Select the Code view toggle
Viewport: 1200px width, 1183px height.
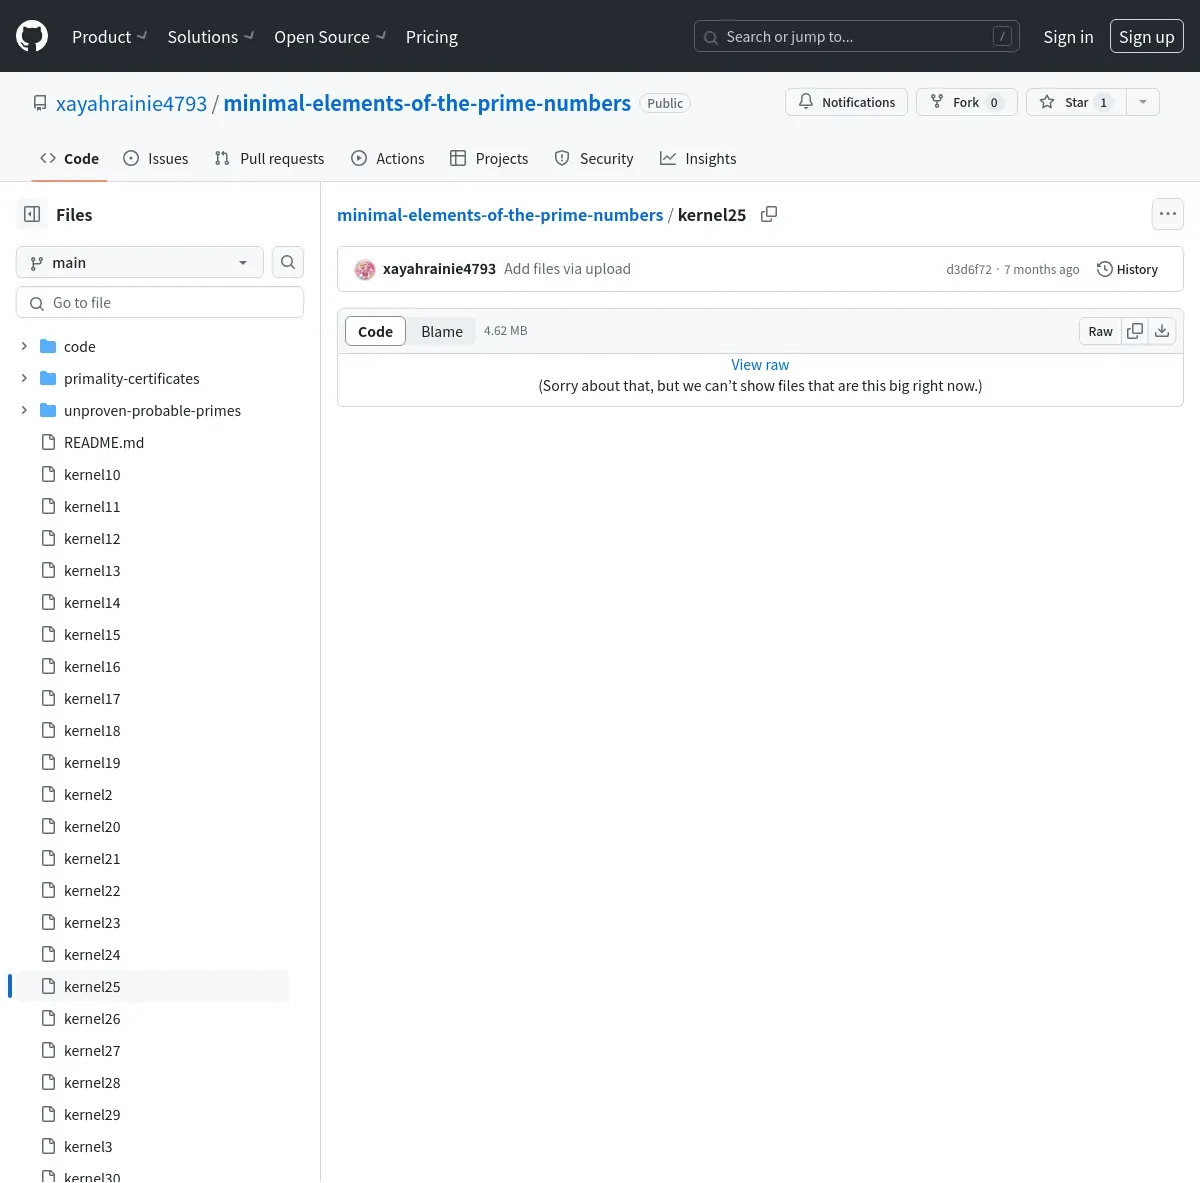coord(375,331)
